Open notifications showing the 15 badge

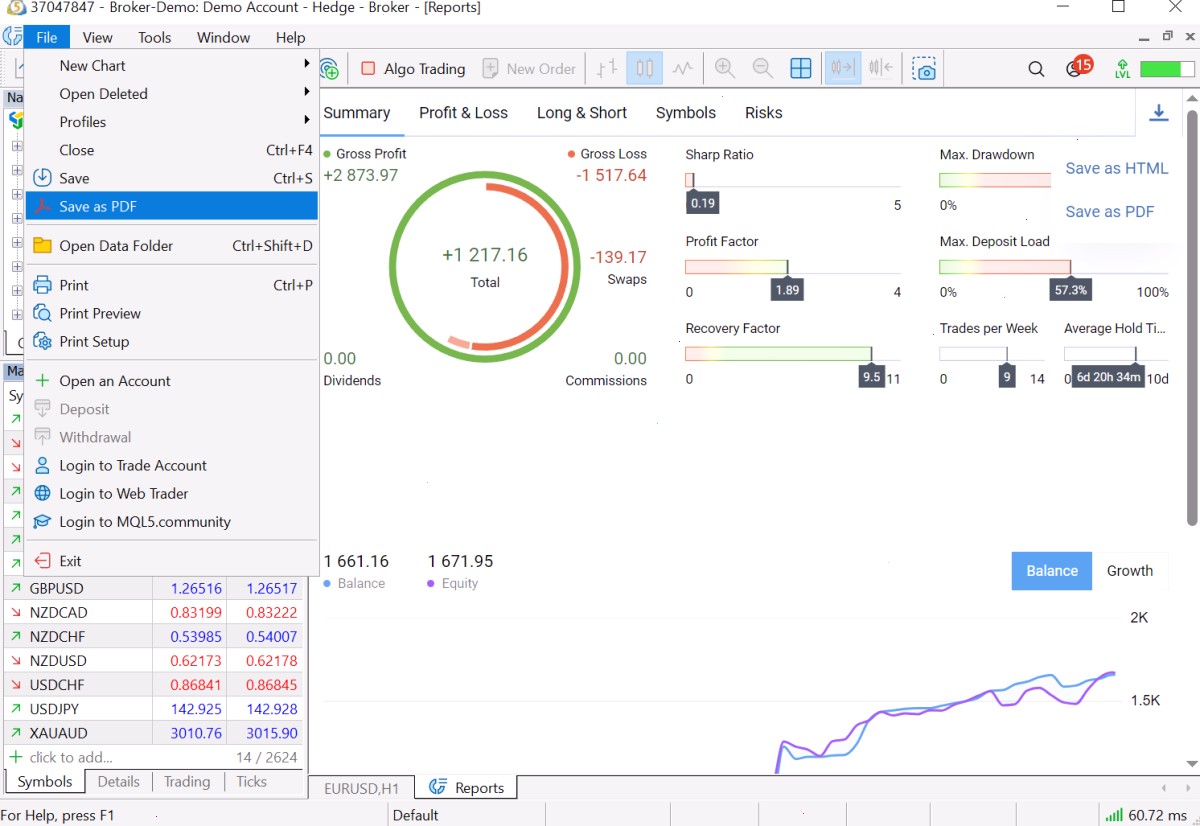(1078, 67)
